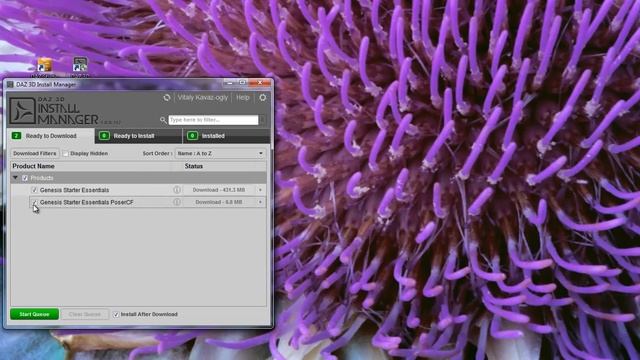Click the first orange desktop shortcut icon

(44, 65)
